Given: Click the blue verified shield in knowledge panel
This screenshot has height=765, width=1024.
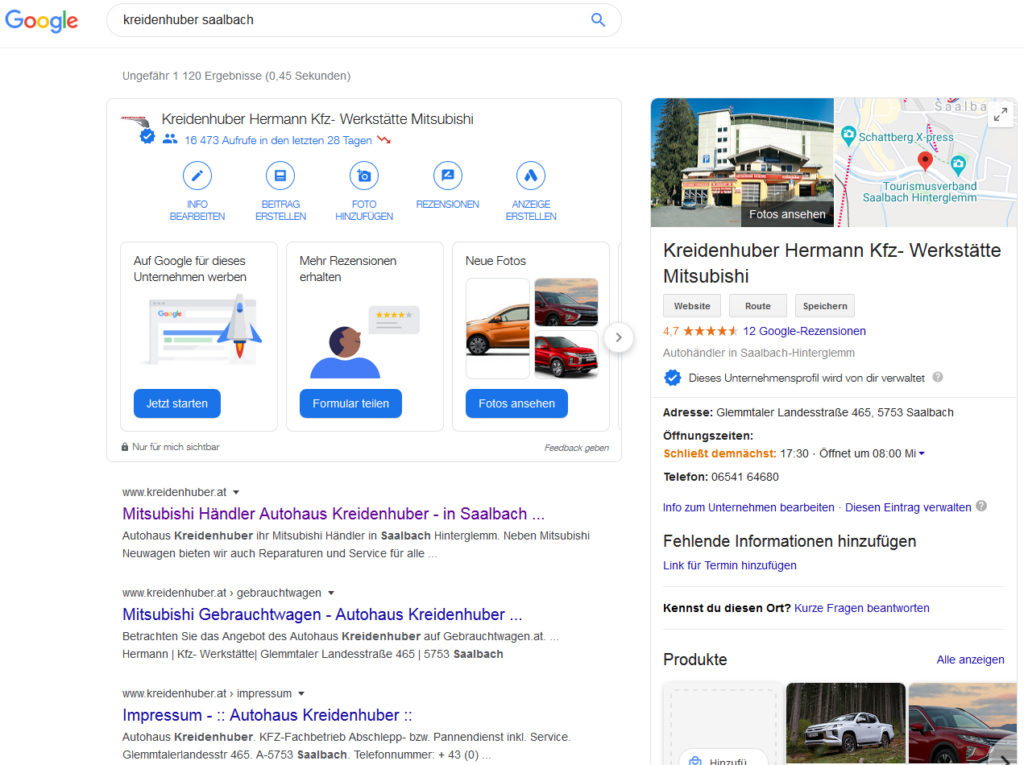Looking at the screenshot, I should (672, 378).
